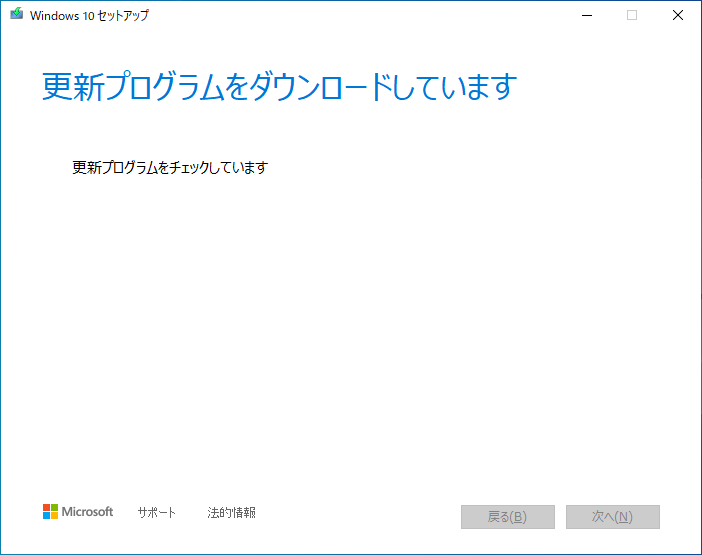702x555 pixels.
Task: Click the 戻る(B) button
Action: (508, 517)
